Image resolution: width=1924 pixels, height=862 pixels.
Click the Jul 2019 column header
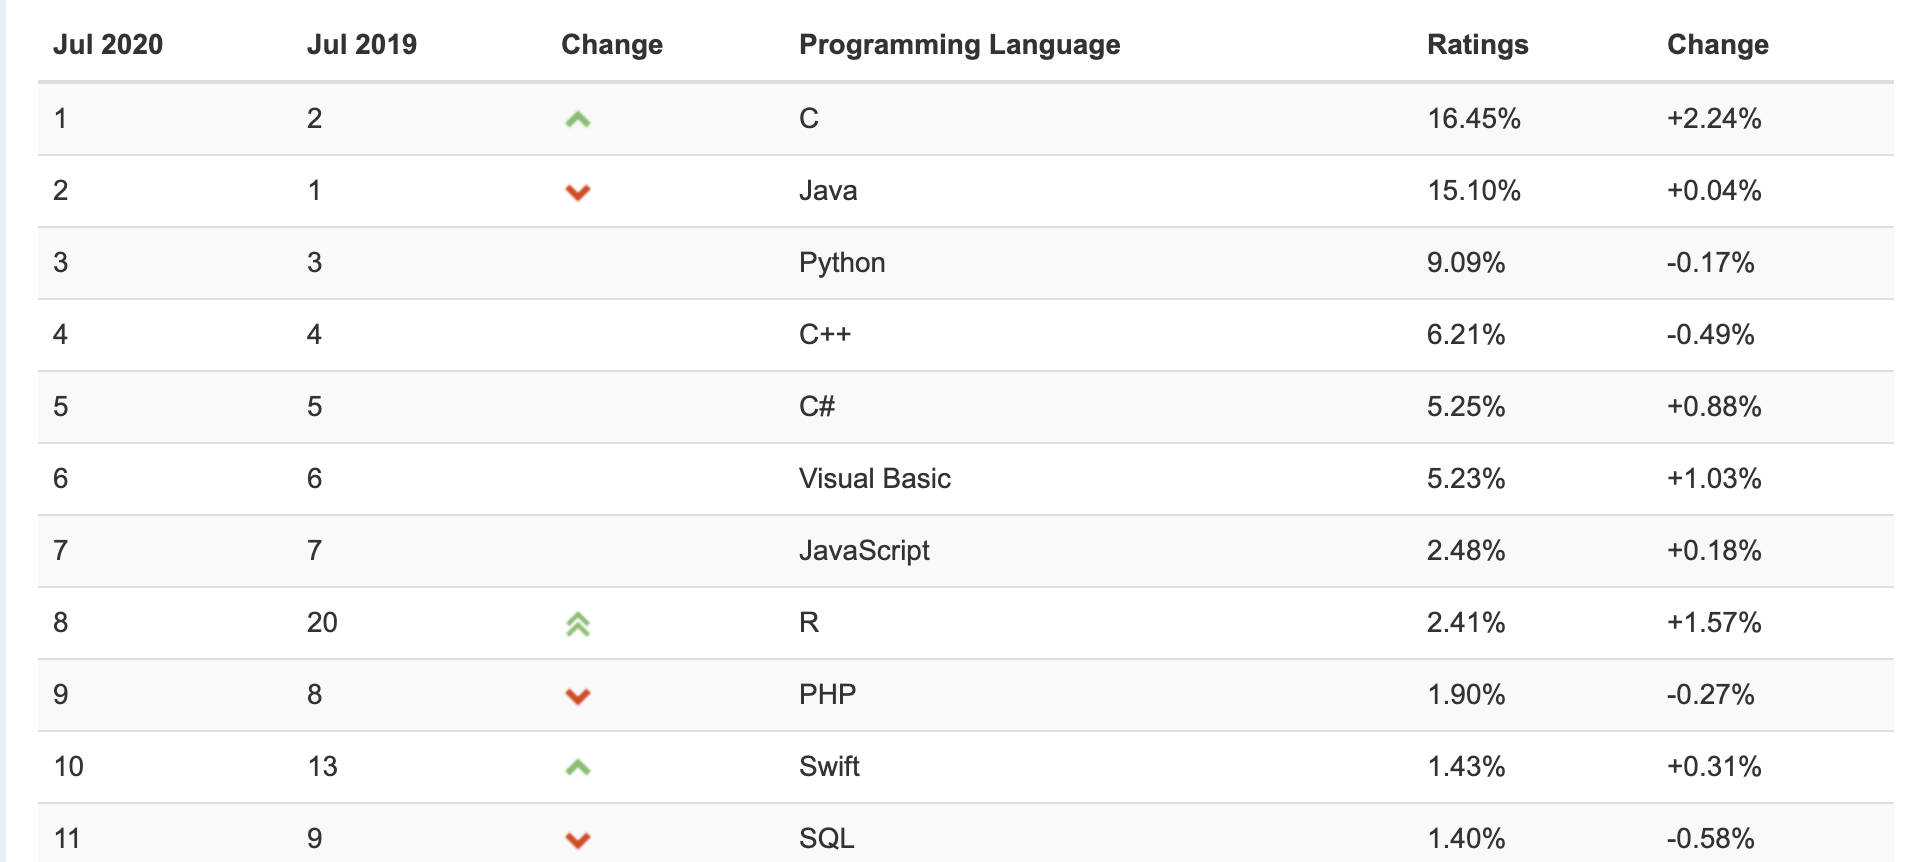tap(362, 45)
